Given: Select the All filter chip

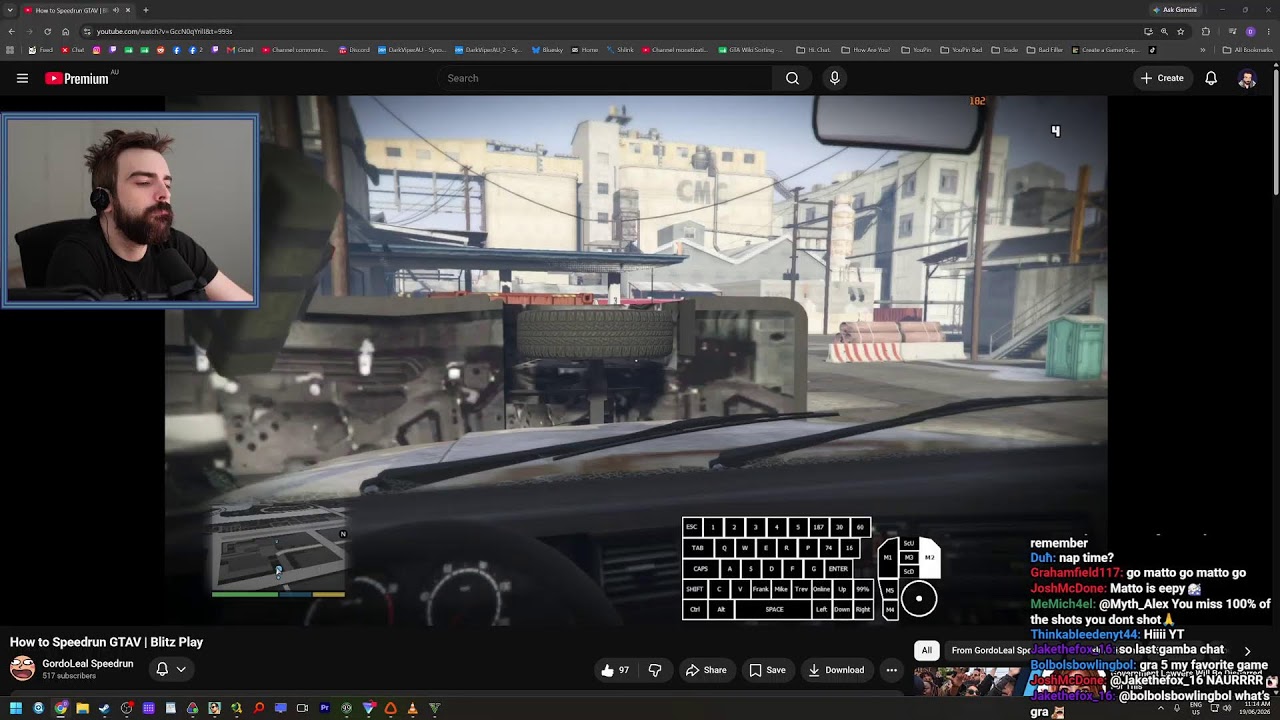Looking at the screenshot, I should [927, 650].
